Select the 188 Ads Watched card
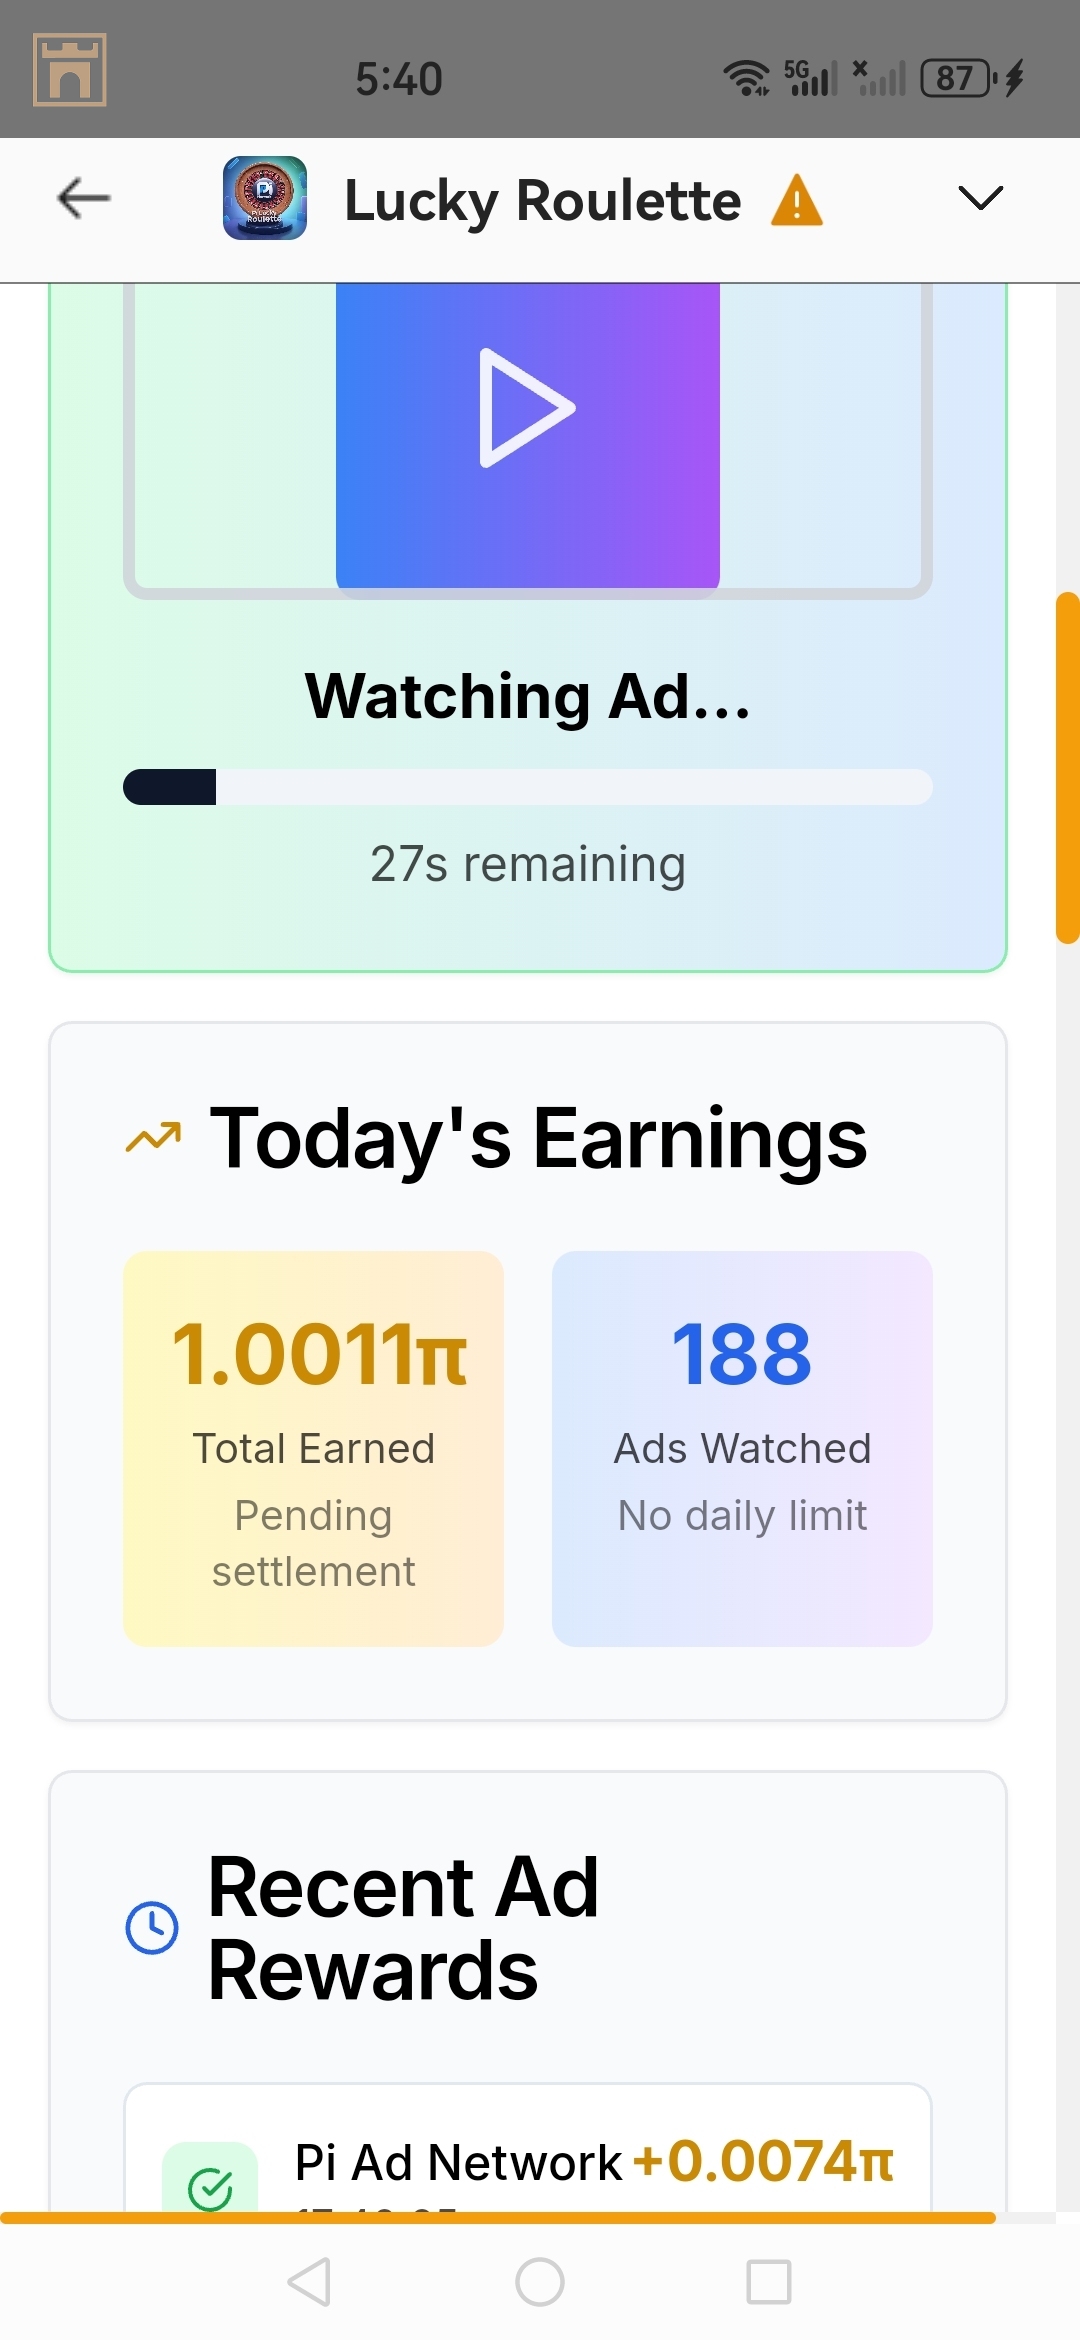 pos(742,1448)
